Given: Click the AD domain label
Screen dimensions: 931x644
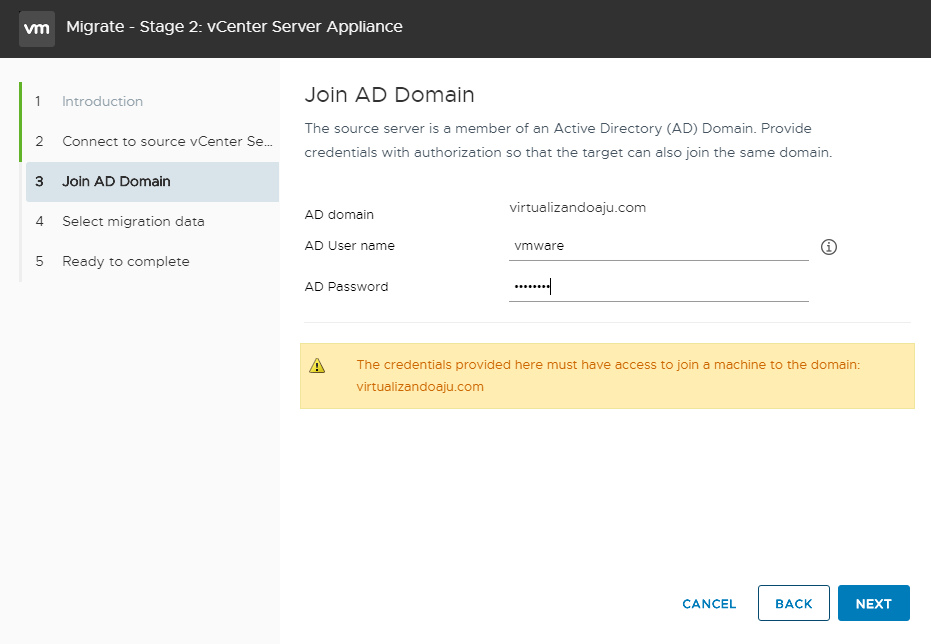Looking at the screenshot, I should (x=339, y=215).
